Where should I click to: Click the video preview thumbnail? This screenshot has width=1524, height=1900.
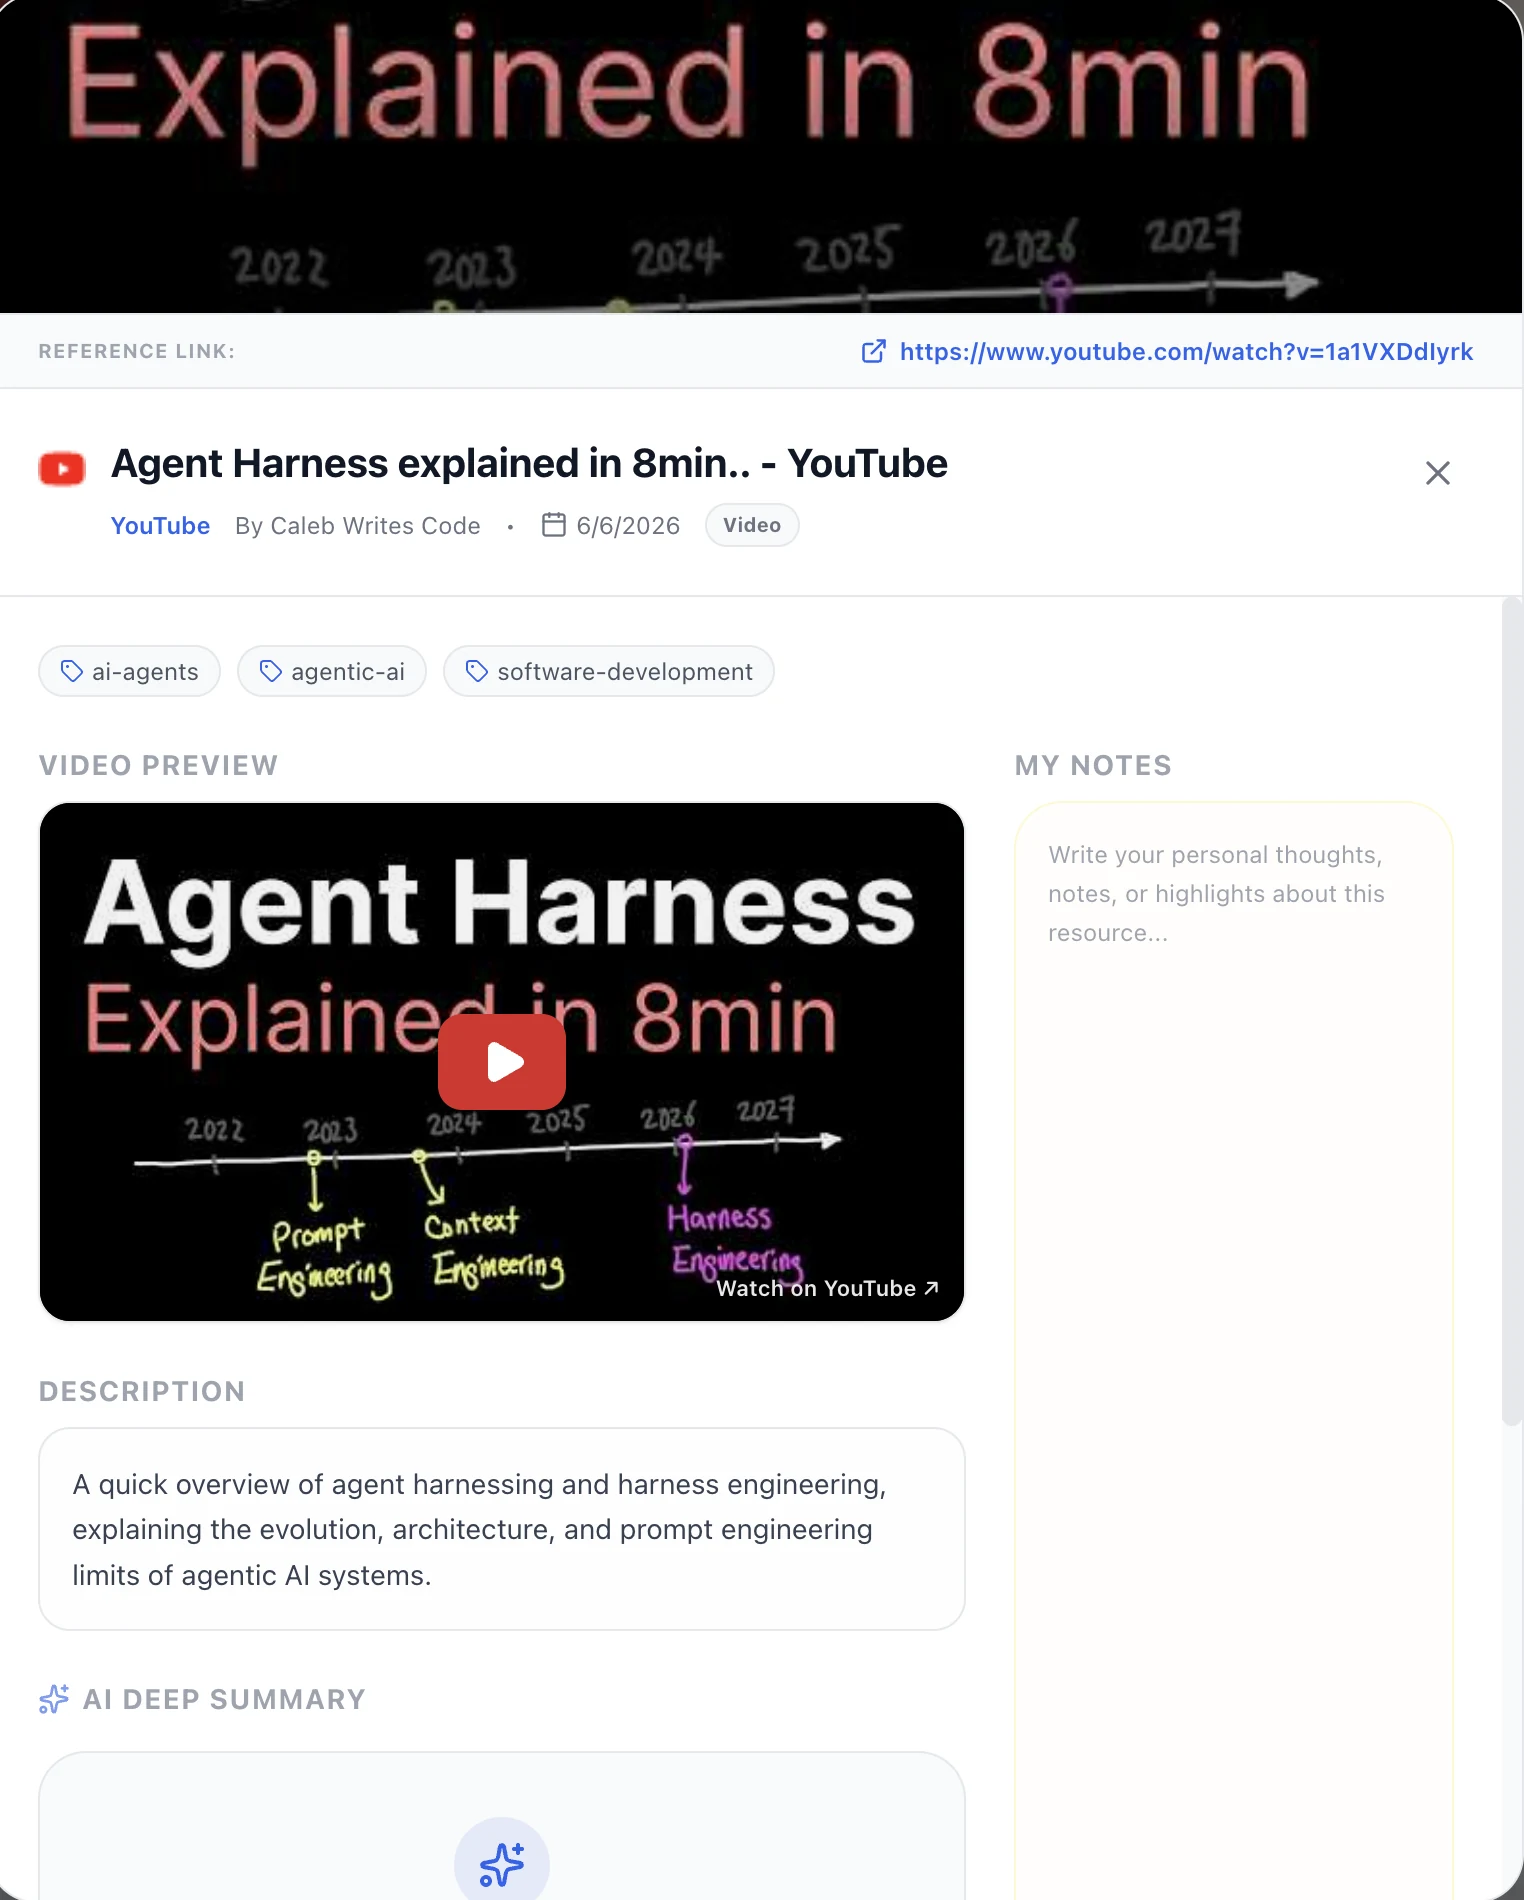pos(502,1062)
